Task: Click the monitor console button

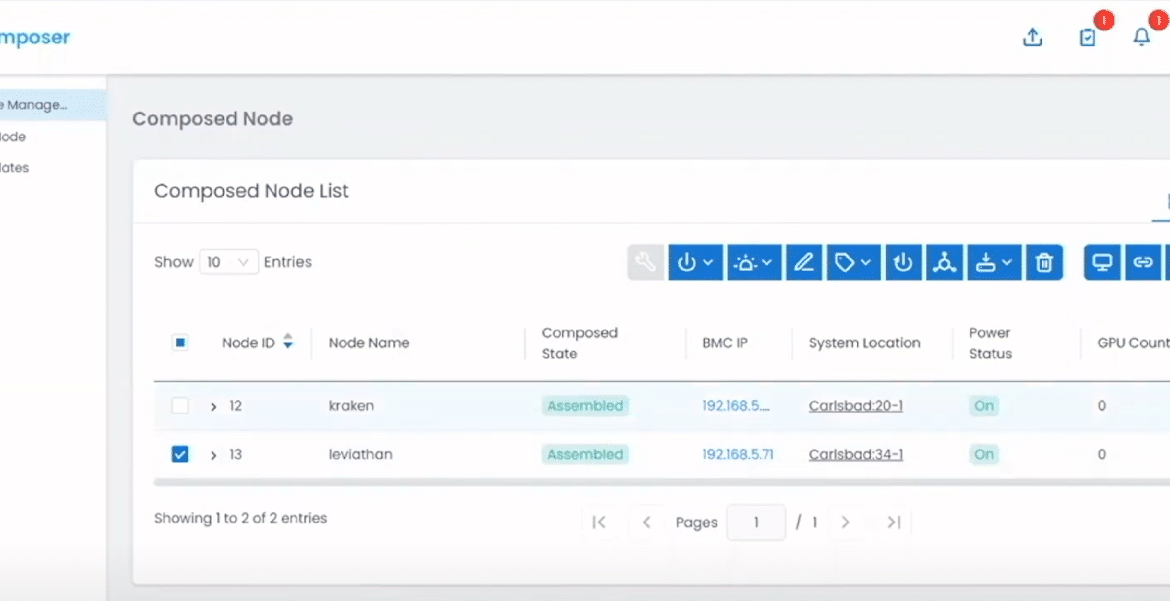Action: click(1103, 263)
